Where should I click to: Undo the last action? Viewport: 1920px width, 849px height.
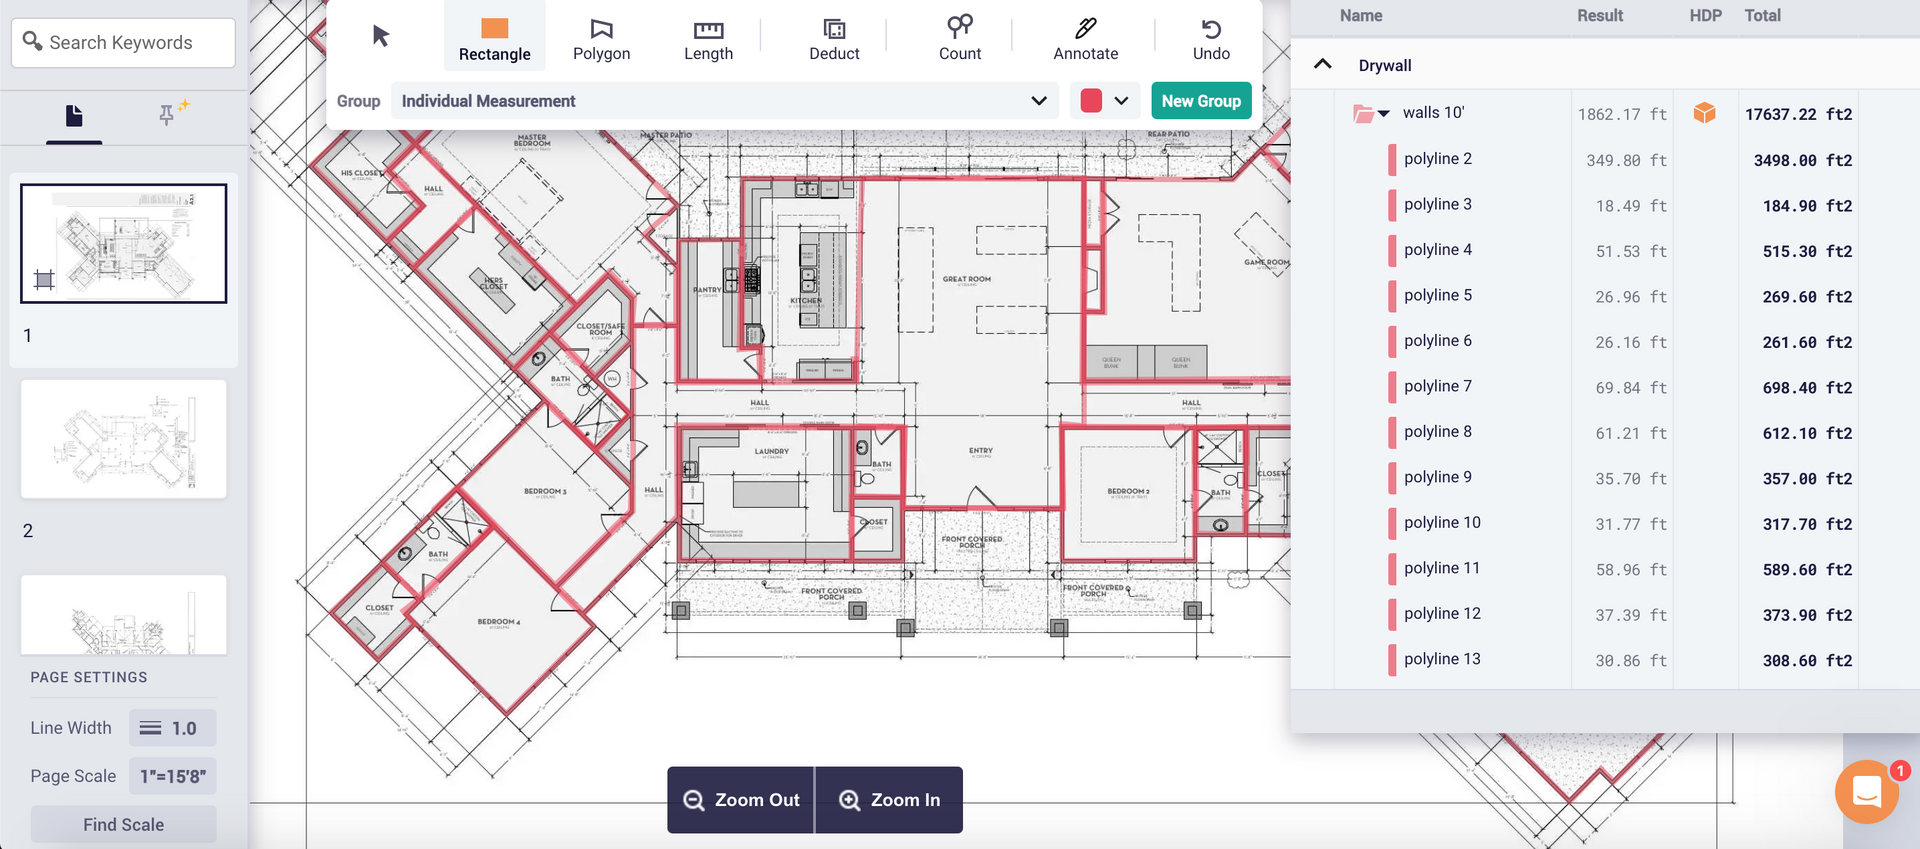click(1211, 39)
